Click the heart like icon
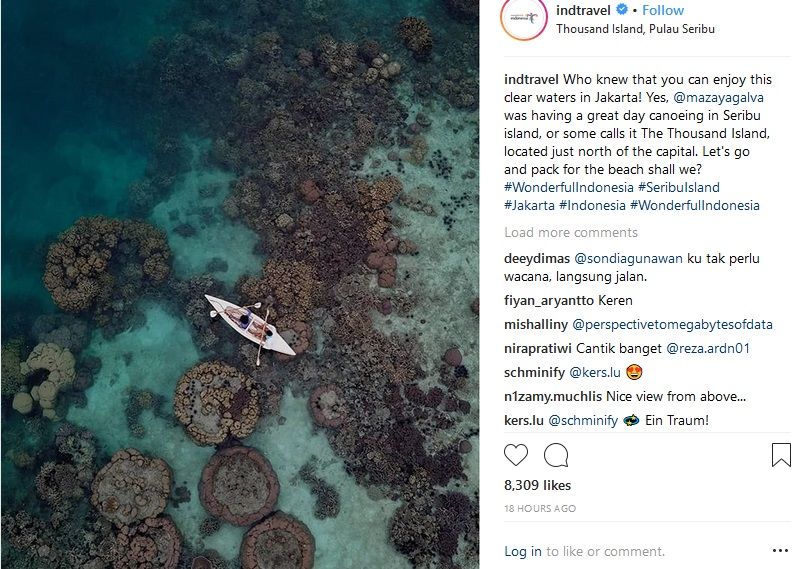 coord(516,456)
